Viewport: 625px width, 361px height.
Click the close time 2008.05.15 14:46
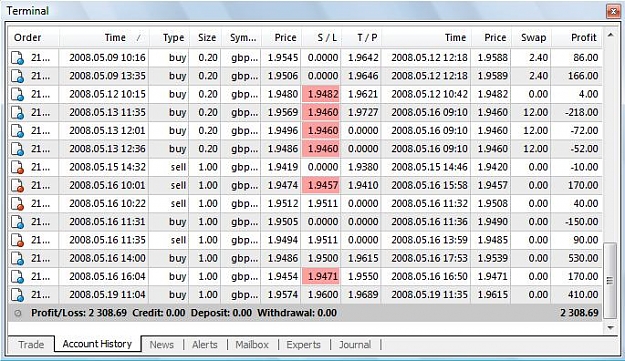[429, 167]
